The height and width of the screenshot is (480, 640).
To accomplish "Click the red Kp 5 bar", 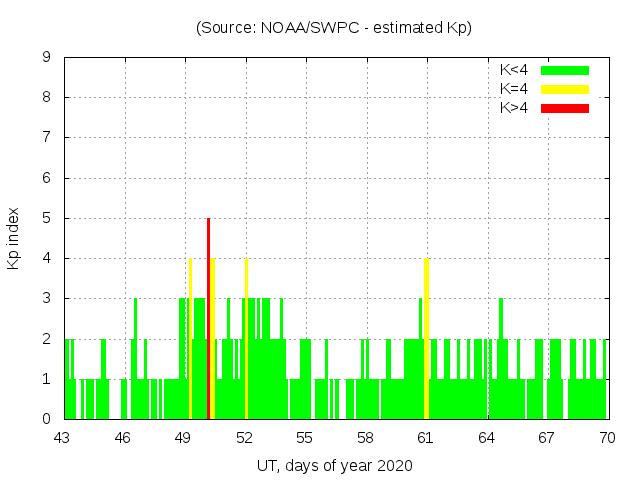I will click(x=208, y=318).
